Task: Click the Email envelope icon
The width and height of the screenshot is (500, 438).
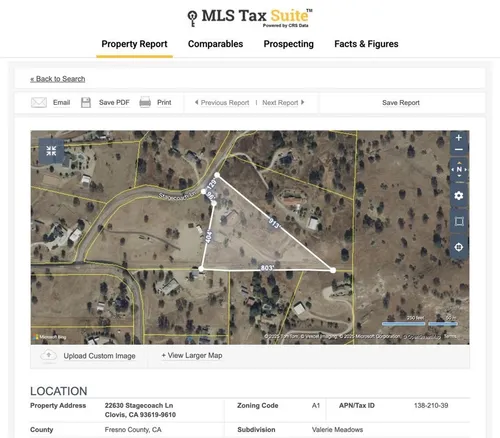Action: (x=39, y=102)
